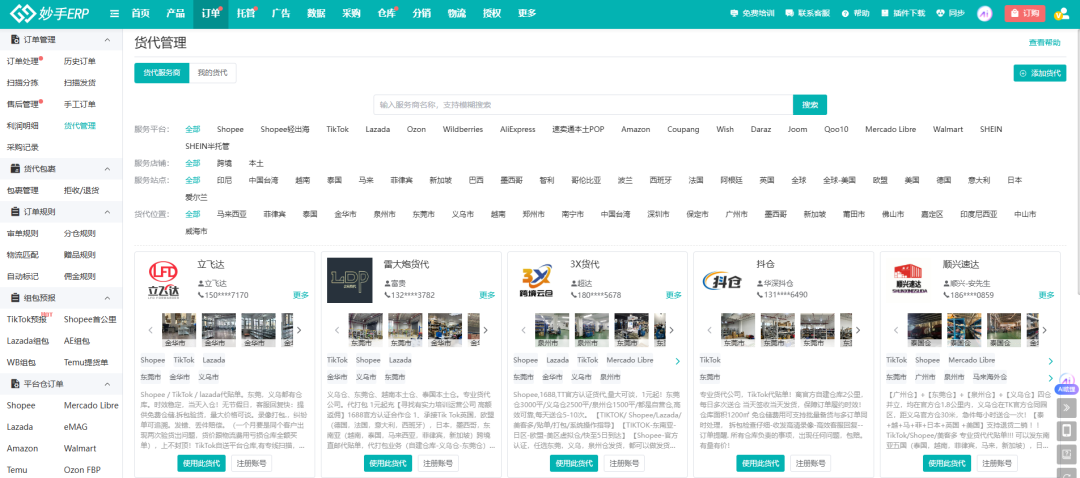The image size is (1080, 478).
Task: Click the 订购 shopping bag button
Action: click(1024, 13)
